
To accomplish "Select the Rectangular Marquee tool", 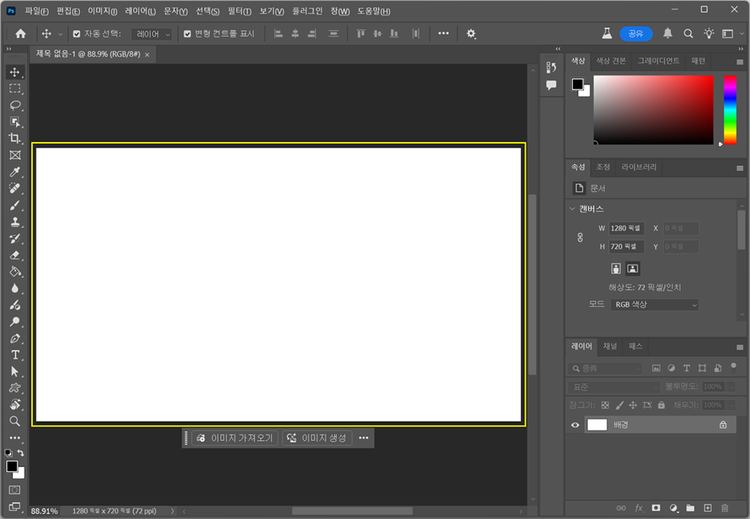I will click(15, 89).
